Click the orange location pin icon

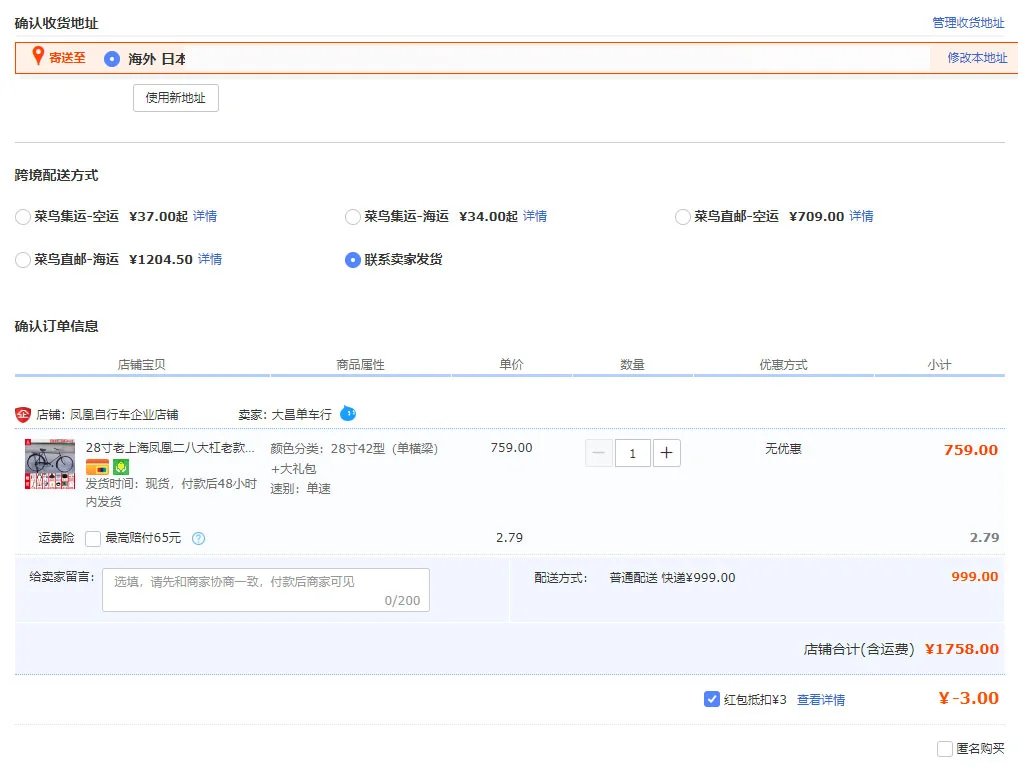(x=38, y=57)
